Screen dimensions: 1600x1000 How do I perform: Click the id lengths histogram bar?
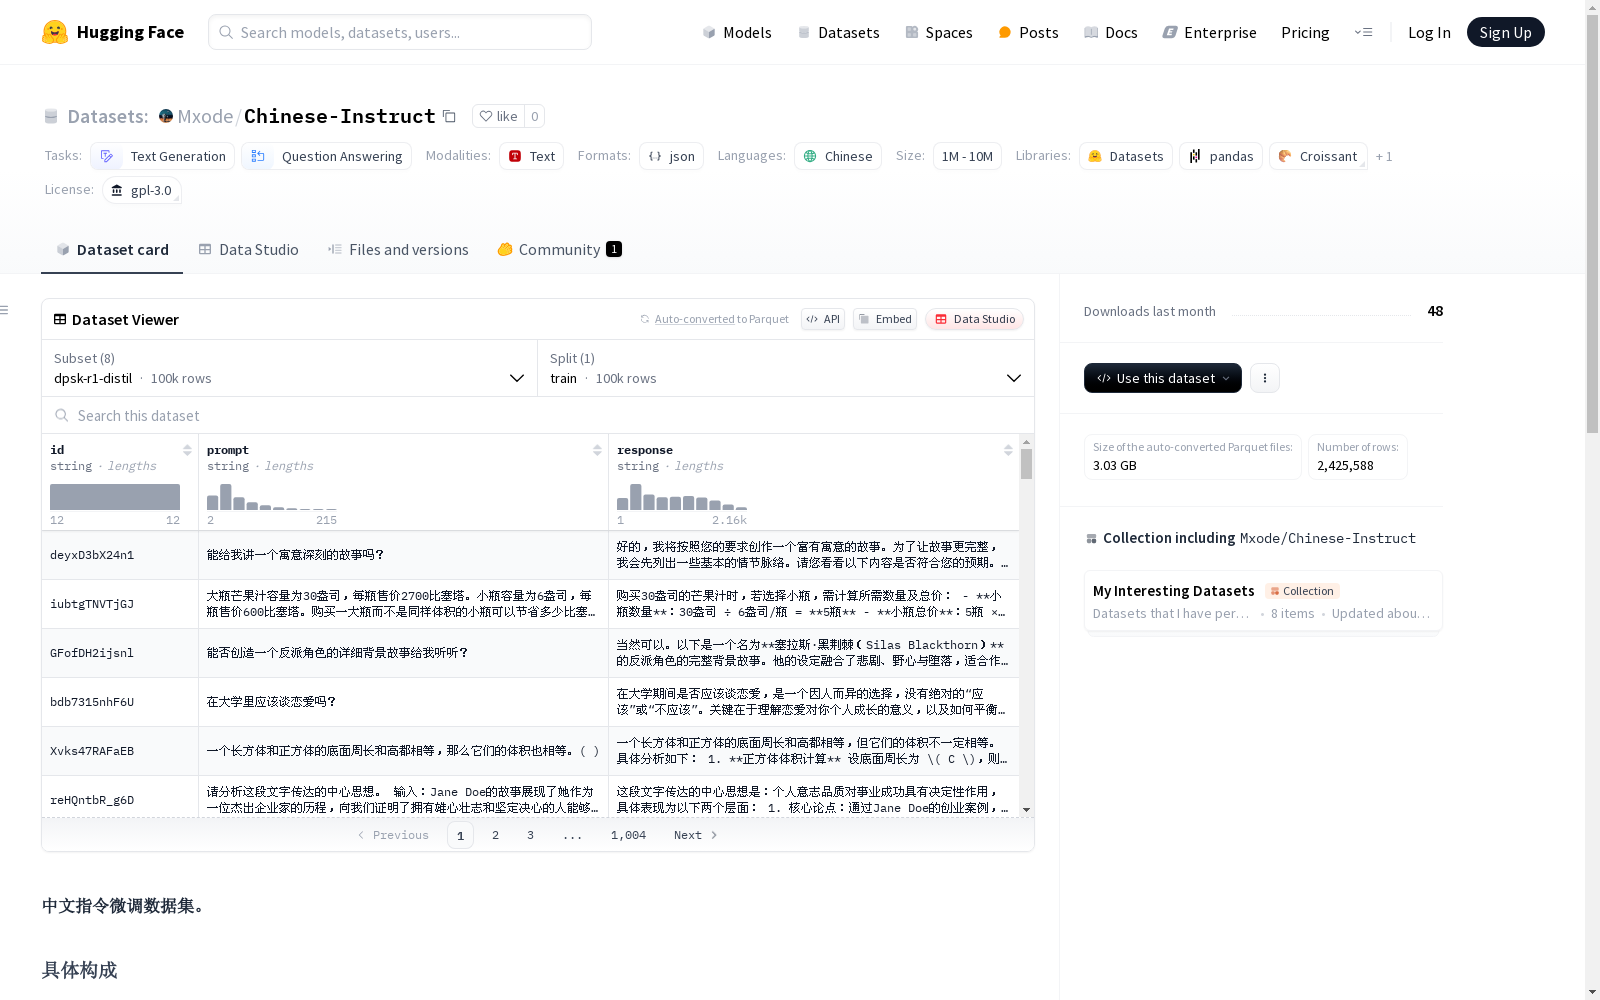[x=115, y=497]
